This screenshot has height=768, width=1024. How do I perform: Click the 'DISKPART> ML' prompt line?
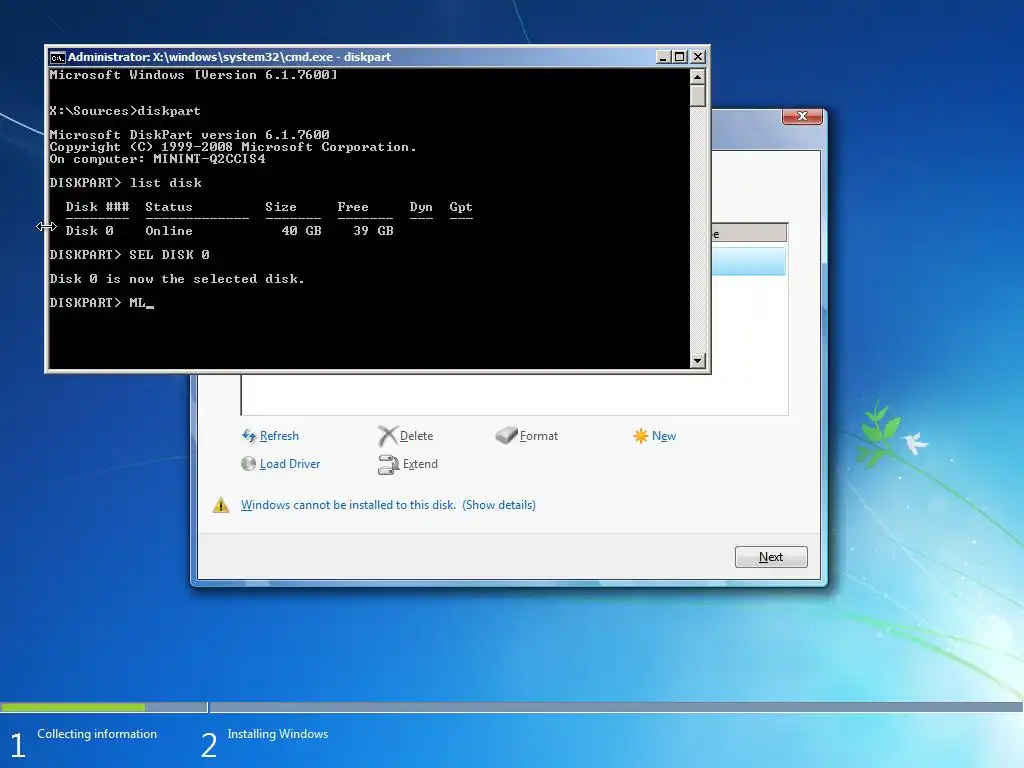click(x=101, y=303)
